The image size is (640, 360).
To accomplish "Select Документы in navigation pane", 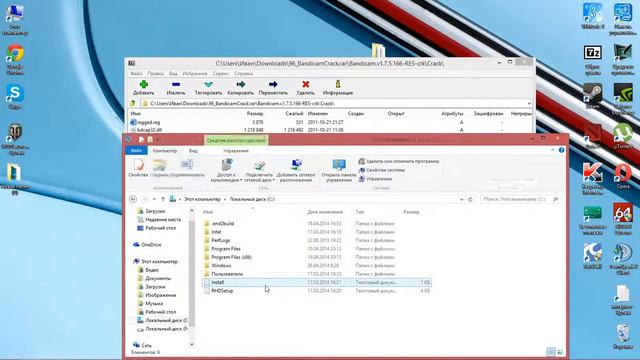I will click(158, 278).
